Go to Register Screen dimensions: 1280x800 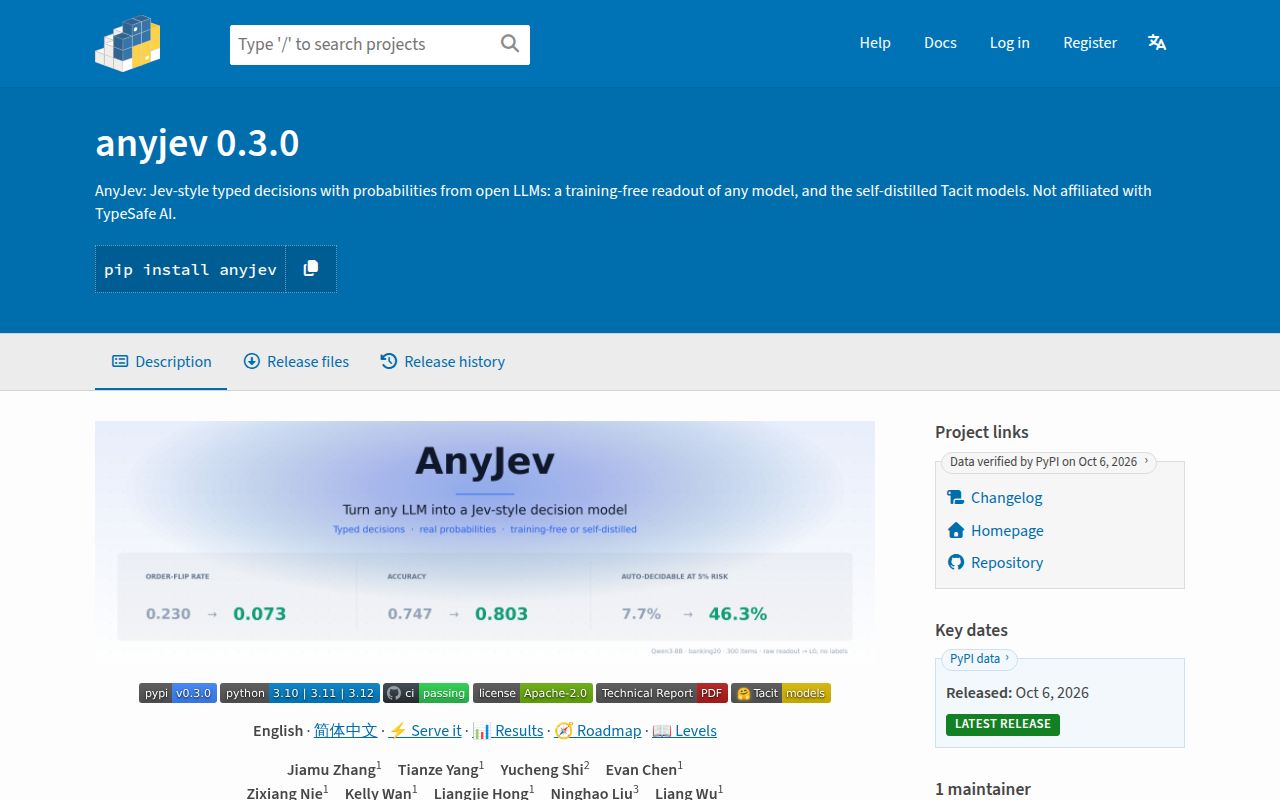pyautogui.click(x=1090, y=43)
